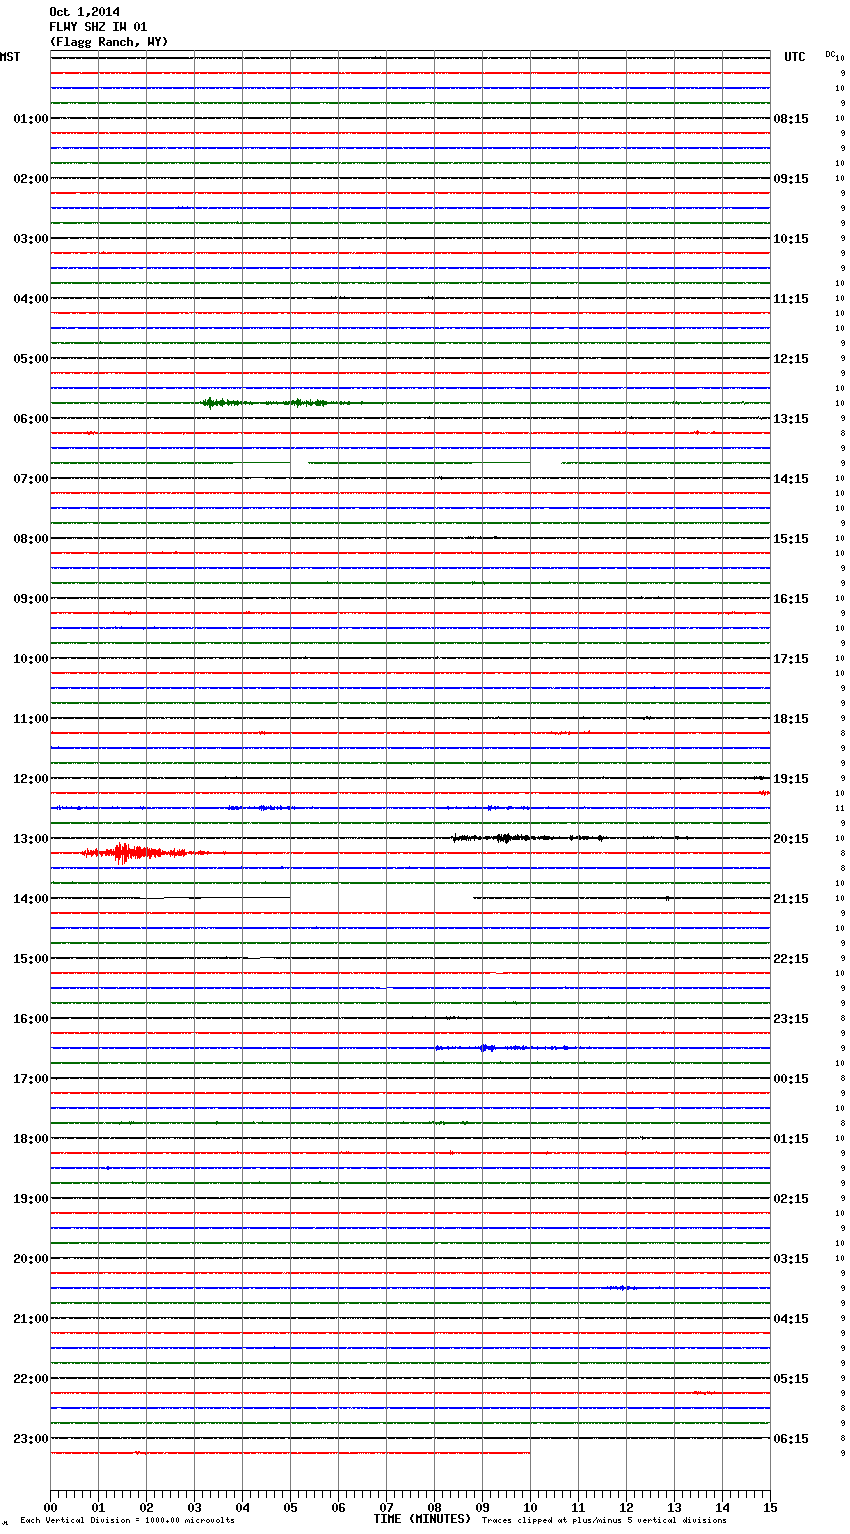Select the 01:00 MST time label
This screenshot has width=850, height=1534.
(x=31, y=119)
